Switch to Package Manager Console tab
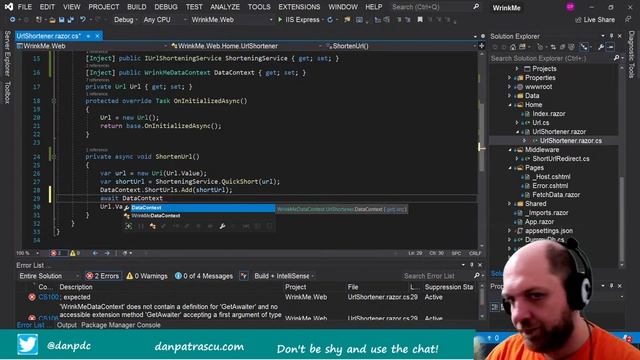The width and height of the screenshot is (640, 360). point(121,325)
